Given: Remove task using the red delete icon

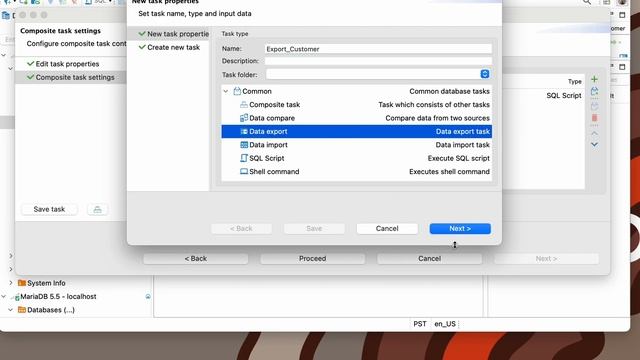Looking at the screenshot, I should (594, 118).
